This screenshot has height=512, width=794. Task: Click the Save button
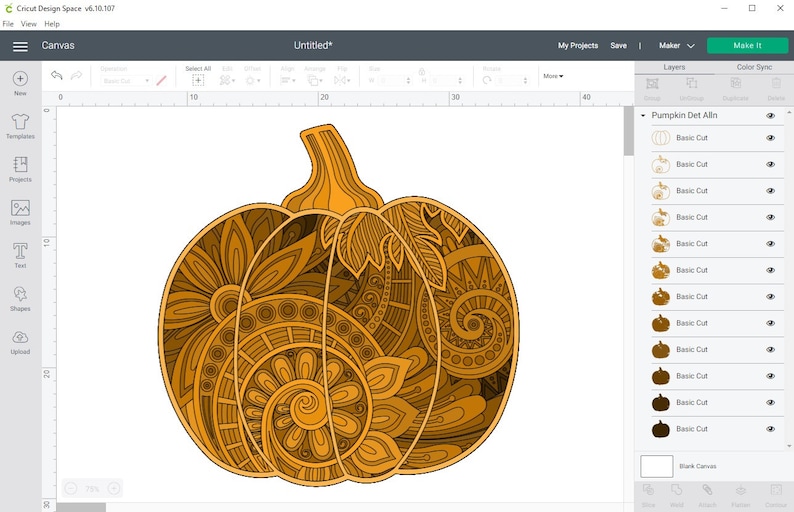(x=618, y=46)
